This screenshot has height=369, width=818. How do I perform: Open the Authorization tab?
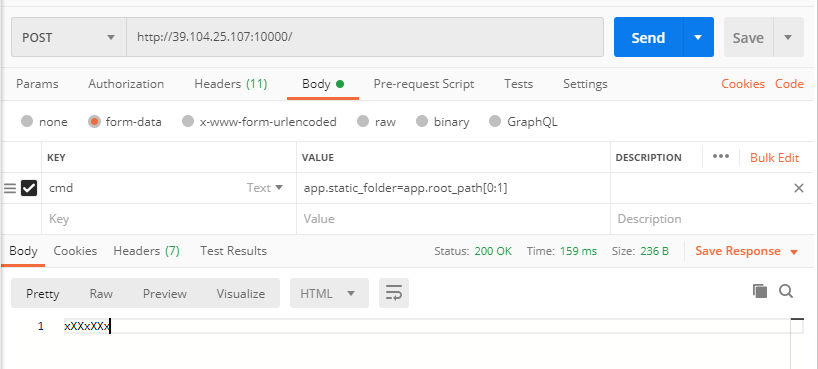[x=126, y=84]
